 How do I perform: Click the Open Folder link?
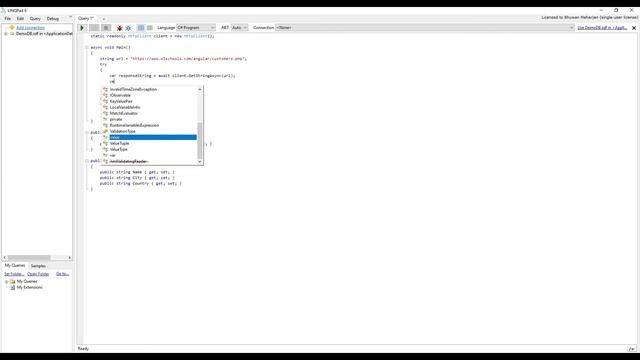point(38,274)
